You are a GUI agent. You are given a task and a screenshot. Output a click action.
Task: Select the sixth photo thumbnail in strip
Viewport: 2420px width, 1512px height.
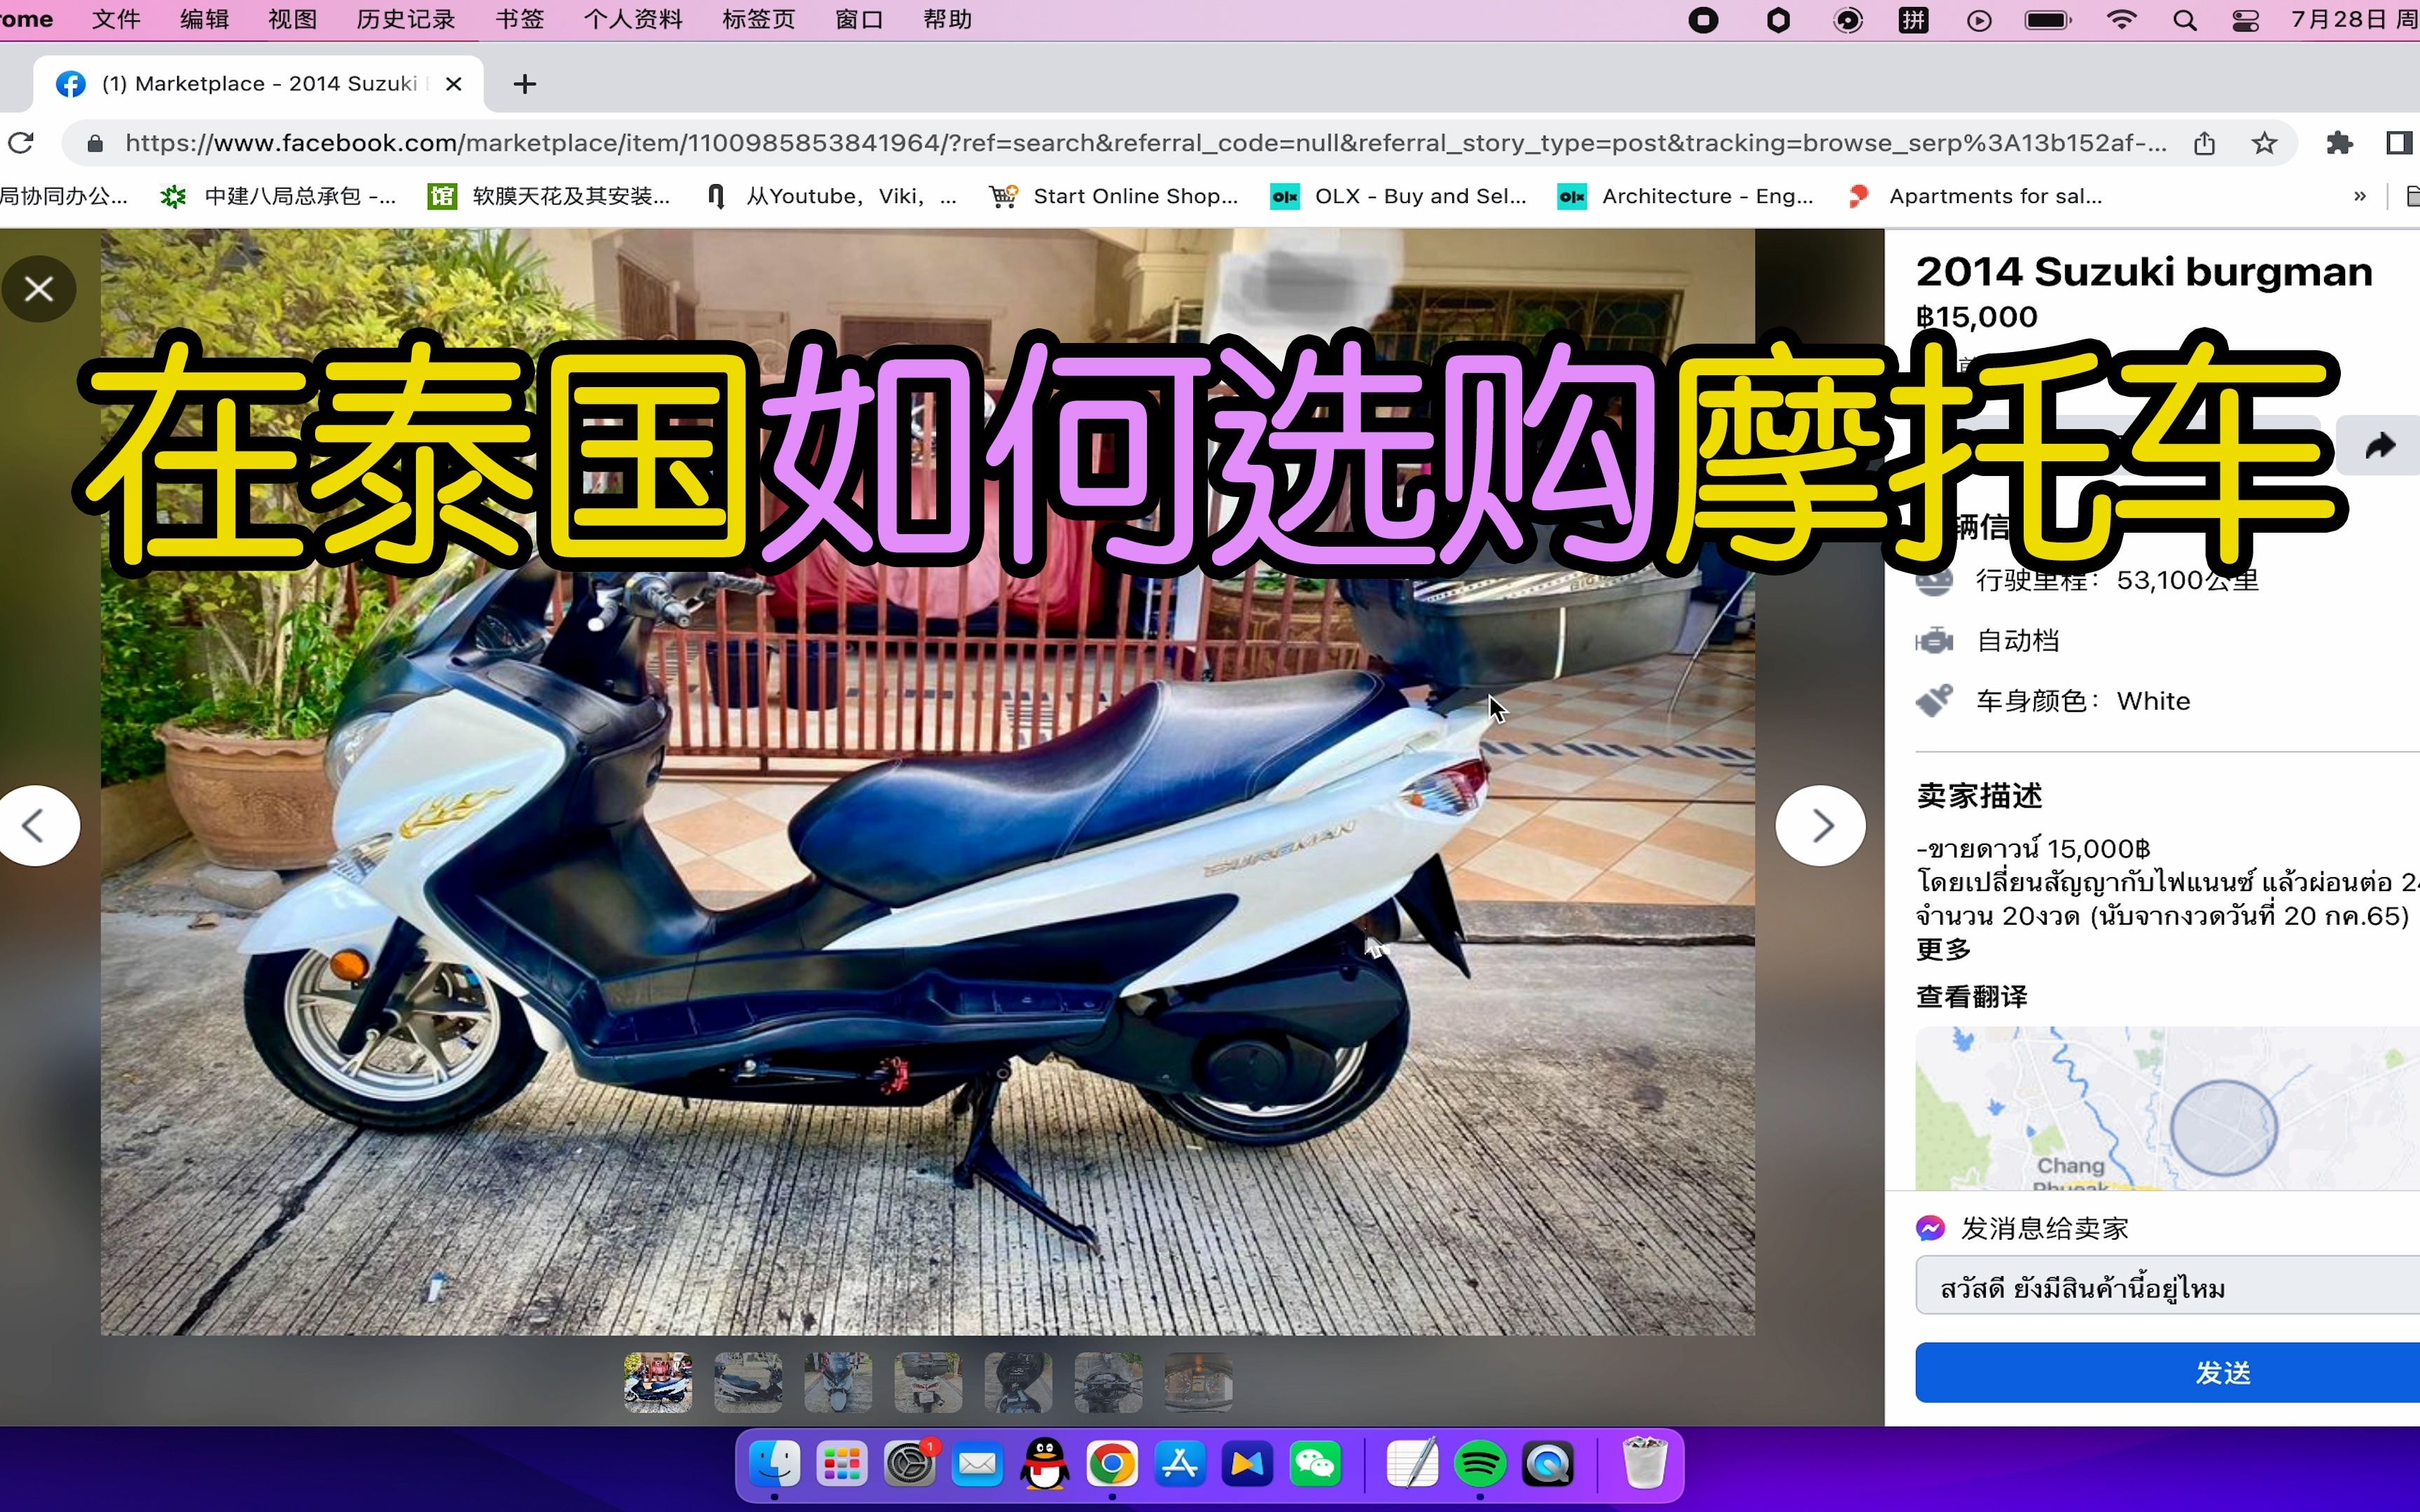click(x=1108, y=1382)
